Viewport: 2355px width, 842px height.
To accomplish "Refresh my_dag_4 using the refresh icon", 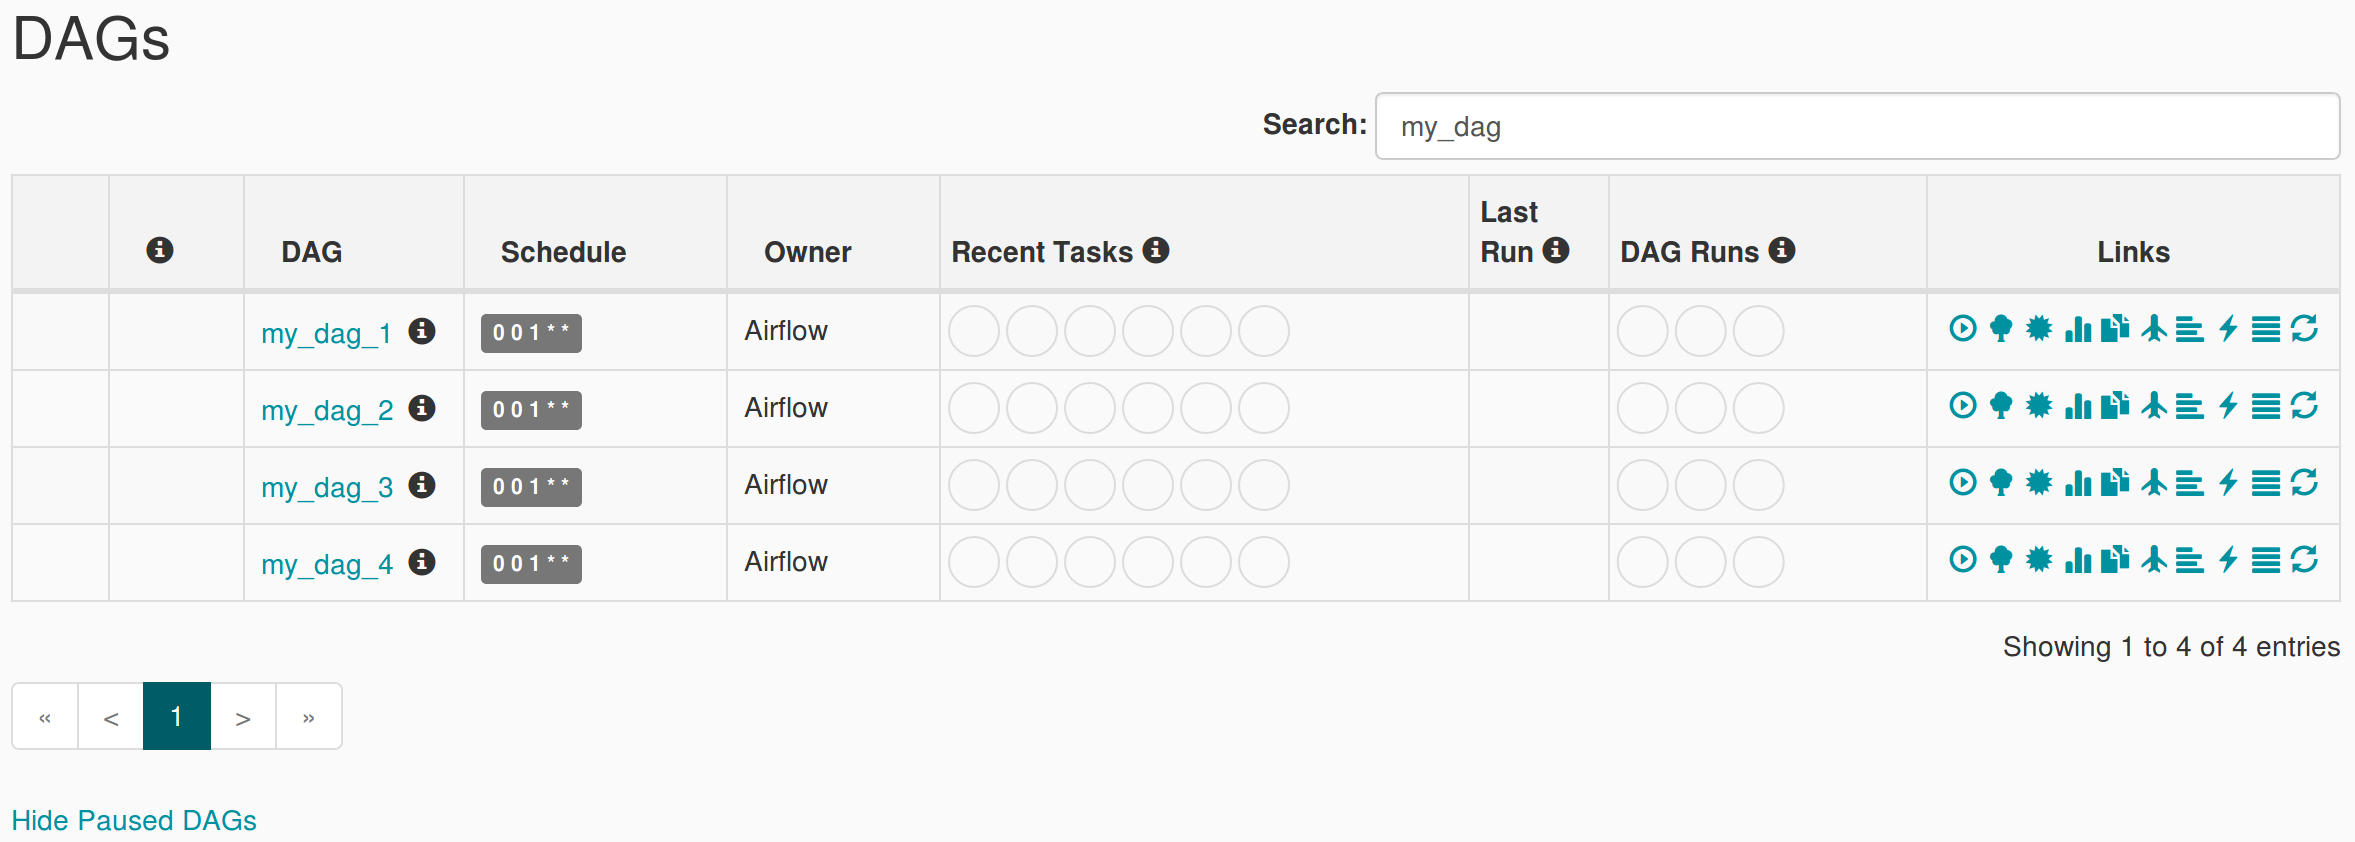I will [2304, 560].
